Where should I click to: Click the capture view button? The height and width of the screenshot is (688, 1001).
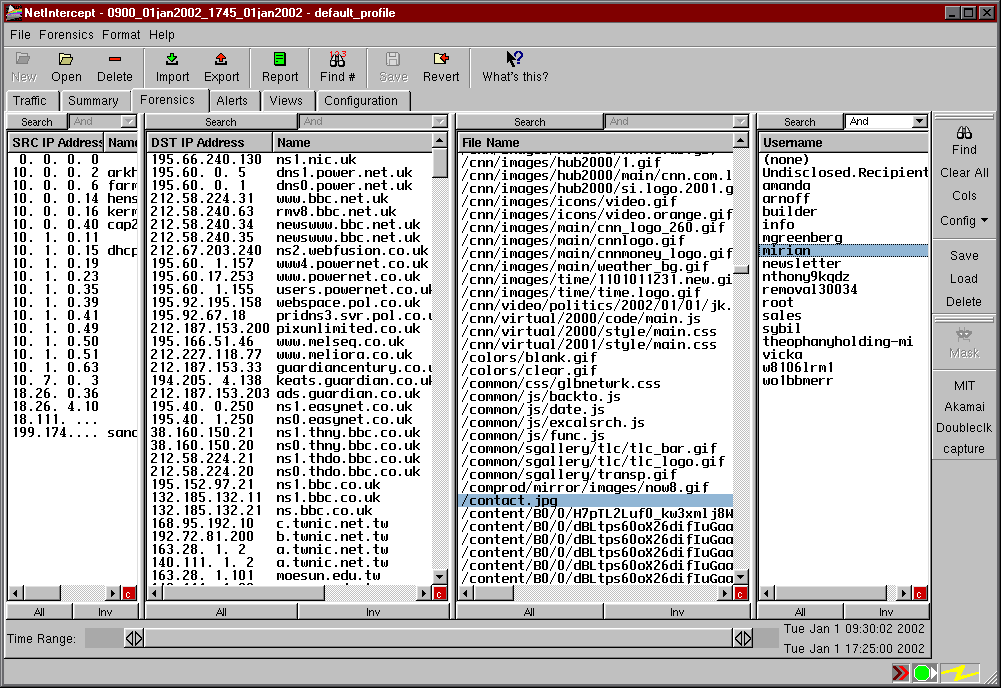964,449
